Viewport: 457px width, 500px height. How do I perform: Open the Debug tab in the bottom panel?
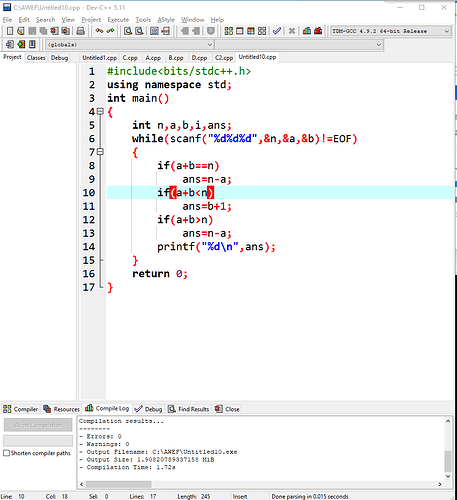coord(149,409)
